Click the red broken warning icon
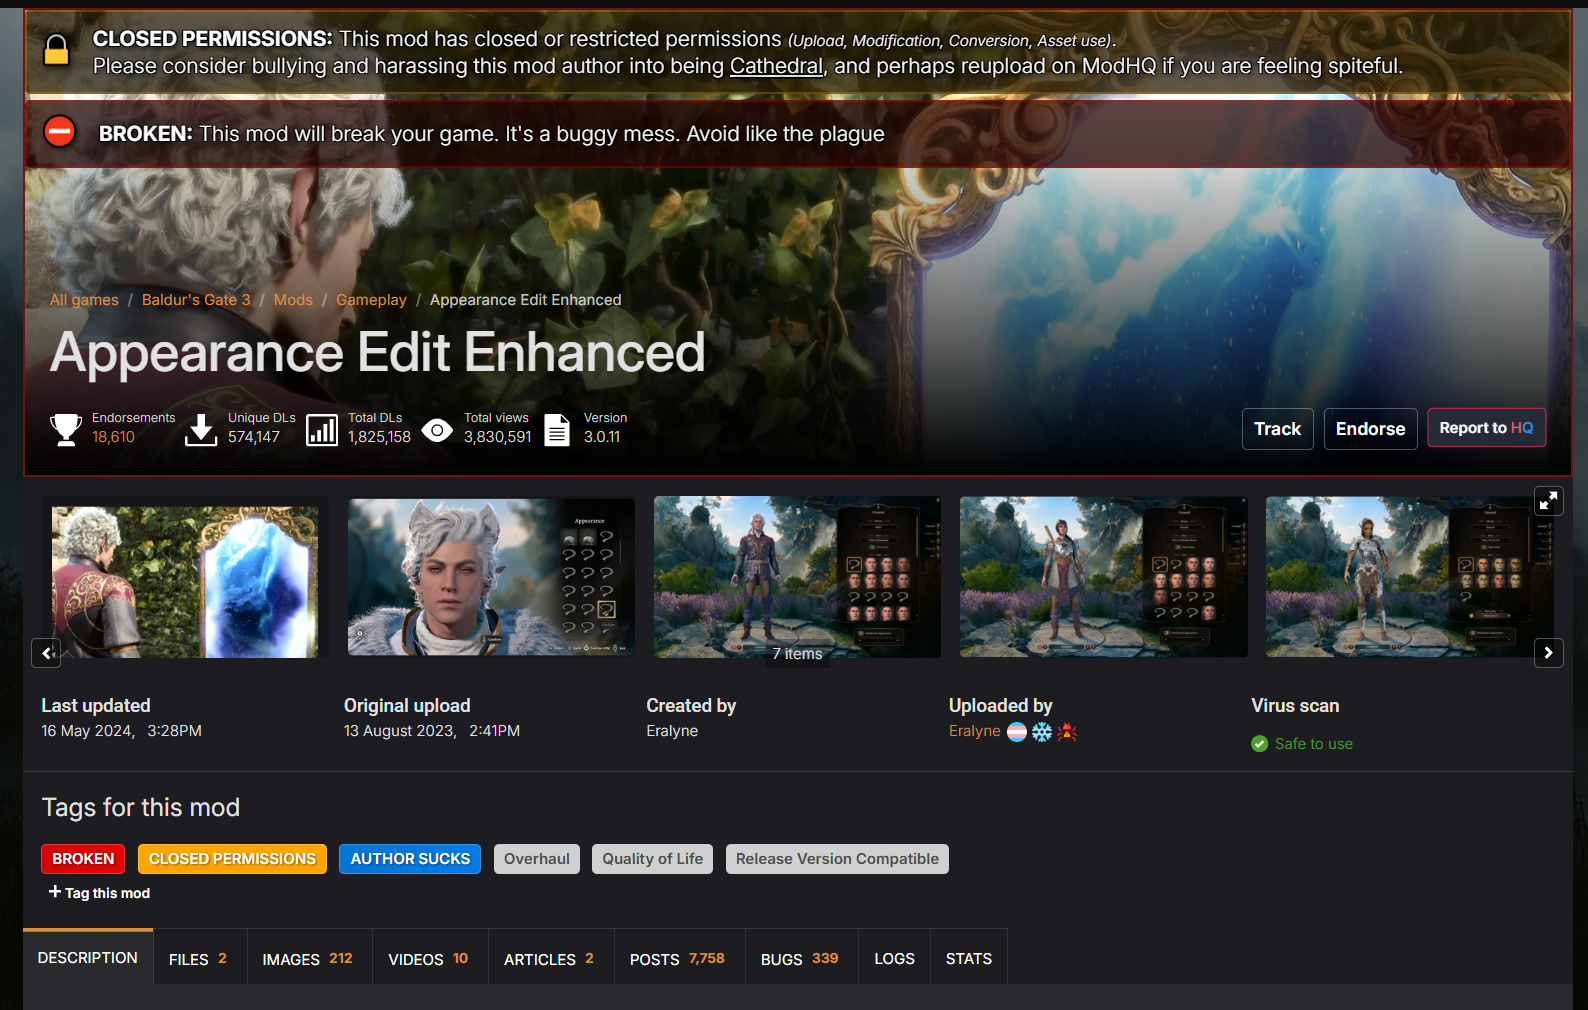1588x1010 pixels. coord(60,131)
